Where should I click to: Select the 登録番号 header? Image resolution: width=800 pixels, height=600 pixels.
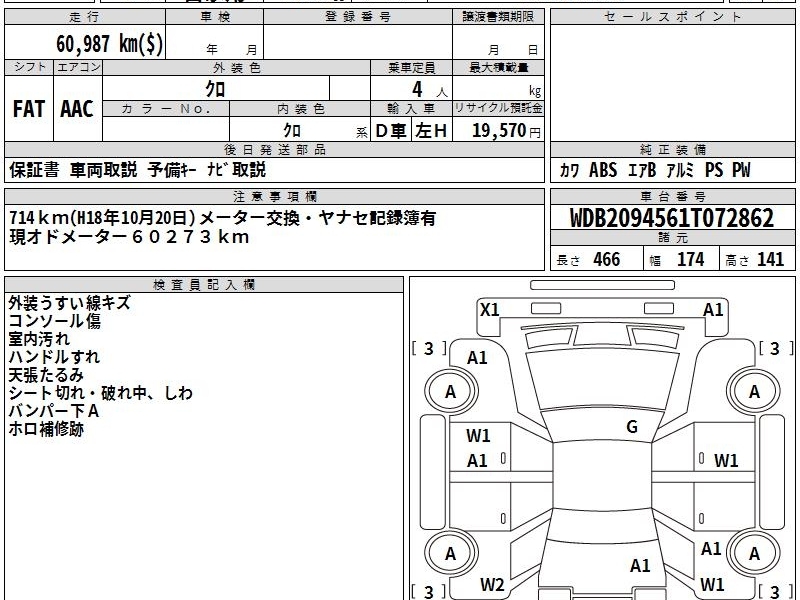[x=358, y=17]
